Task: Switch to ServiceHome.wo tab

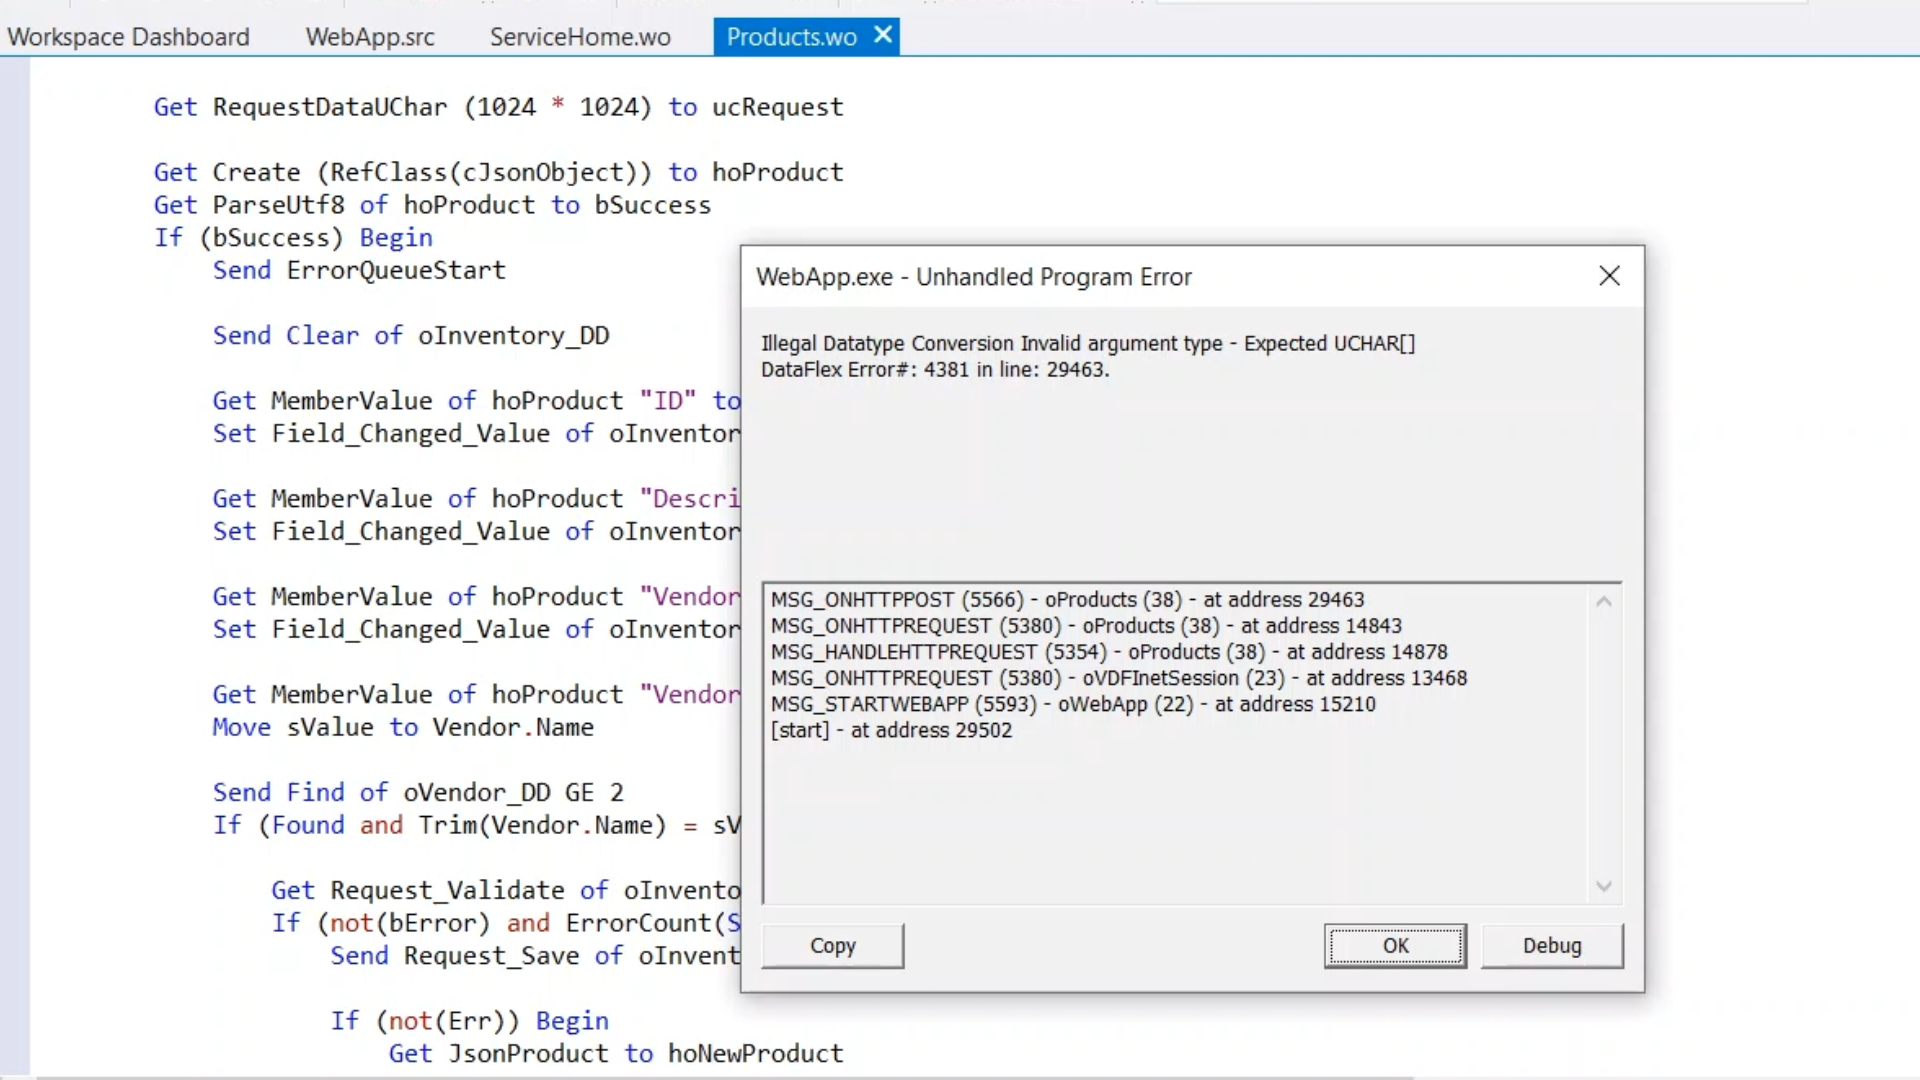Action: pos(580,37)
